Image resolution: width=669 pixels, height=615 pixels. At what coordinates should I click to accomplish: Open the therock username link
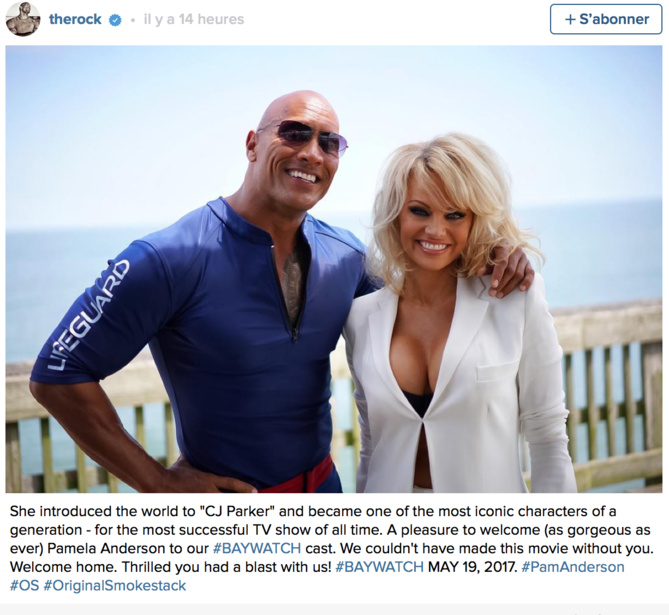[x=75, y=19]
